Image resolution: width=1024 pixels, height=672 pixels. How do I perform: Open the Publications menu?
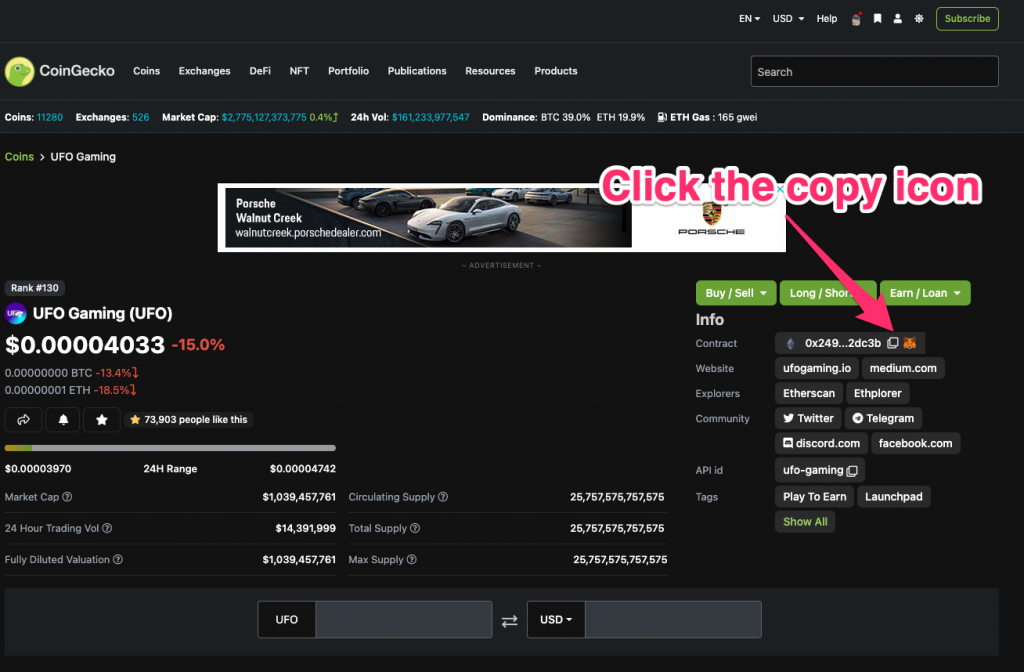(417, 71)
